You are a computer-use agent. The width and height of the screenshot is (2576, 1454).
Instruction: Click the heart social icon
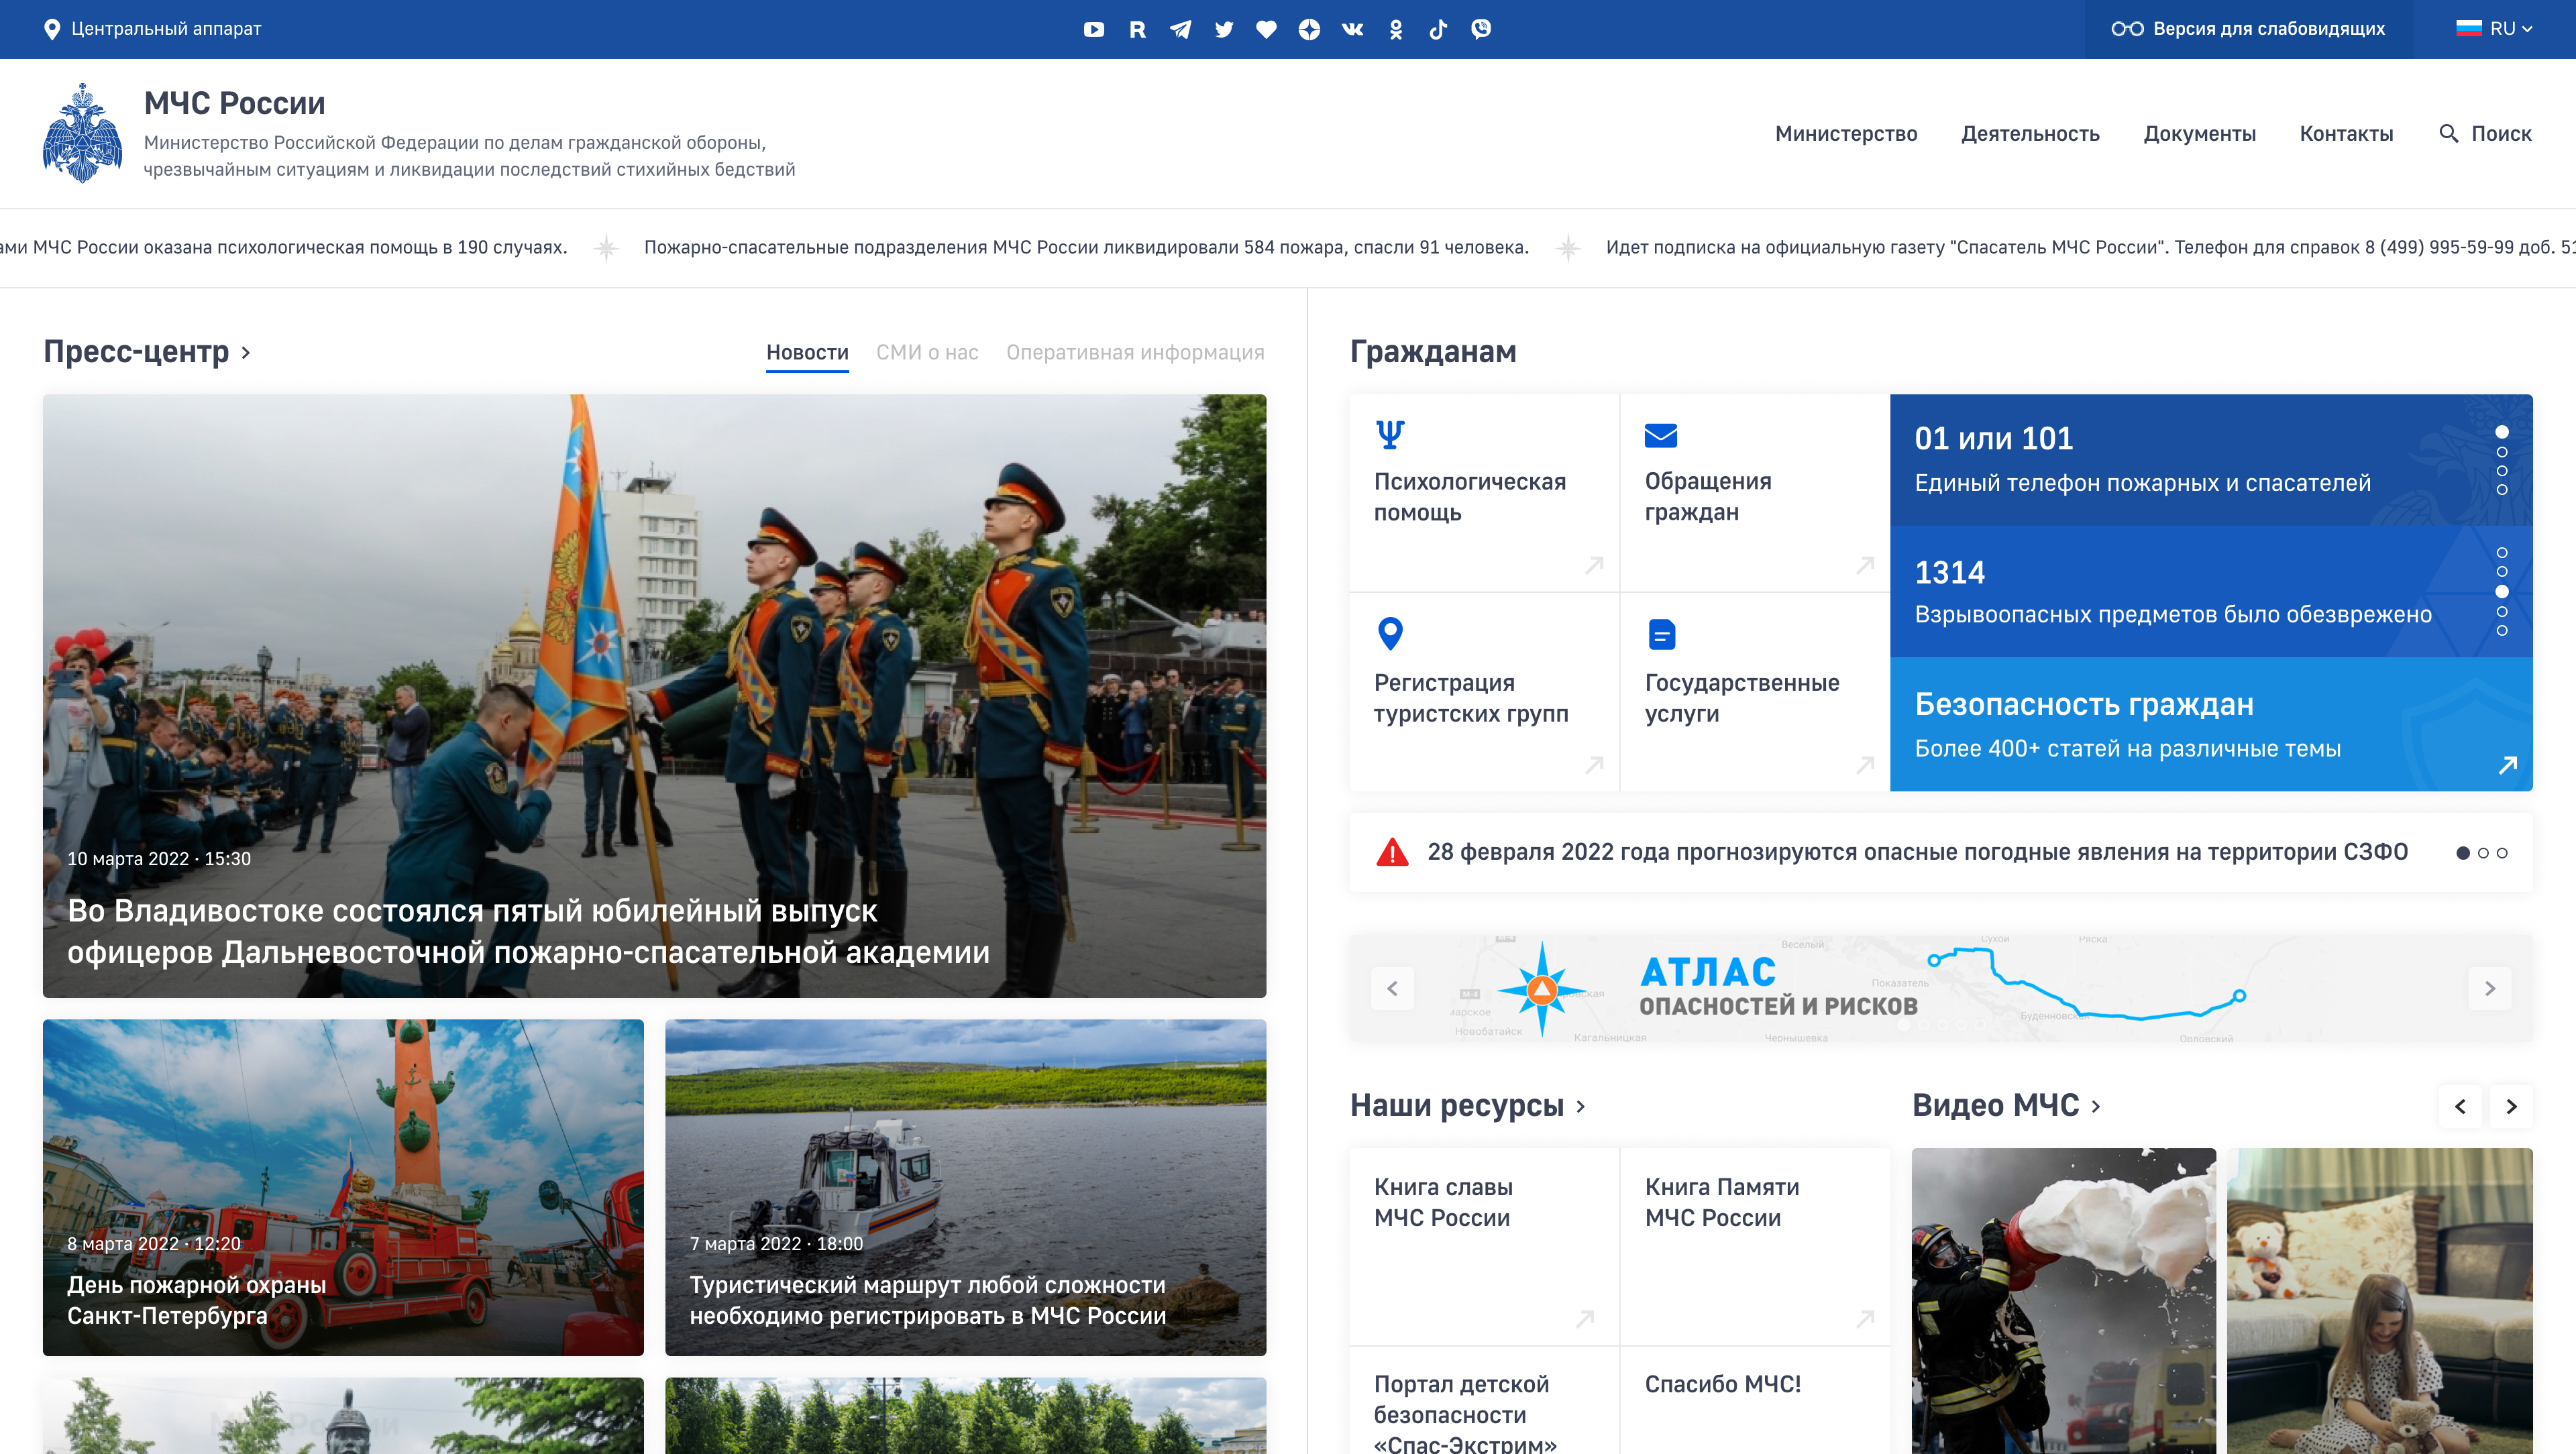tap(1266, 29)
